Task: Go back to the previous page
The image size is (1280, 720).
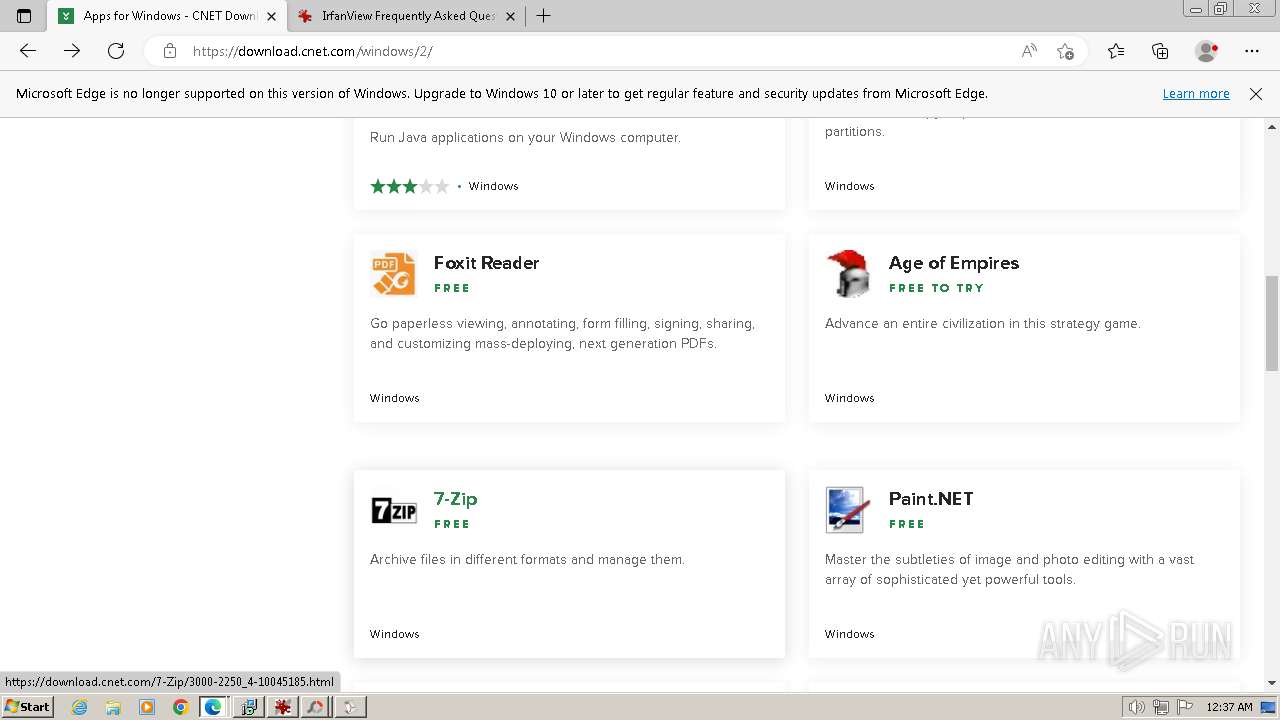Action: click(28, 51)
